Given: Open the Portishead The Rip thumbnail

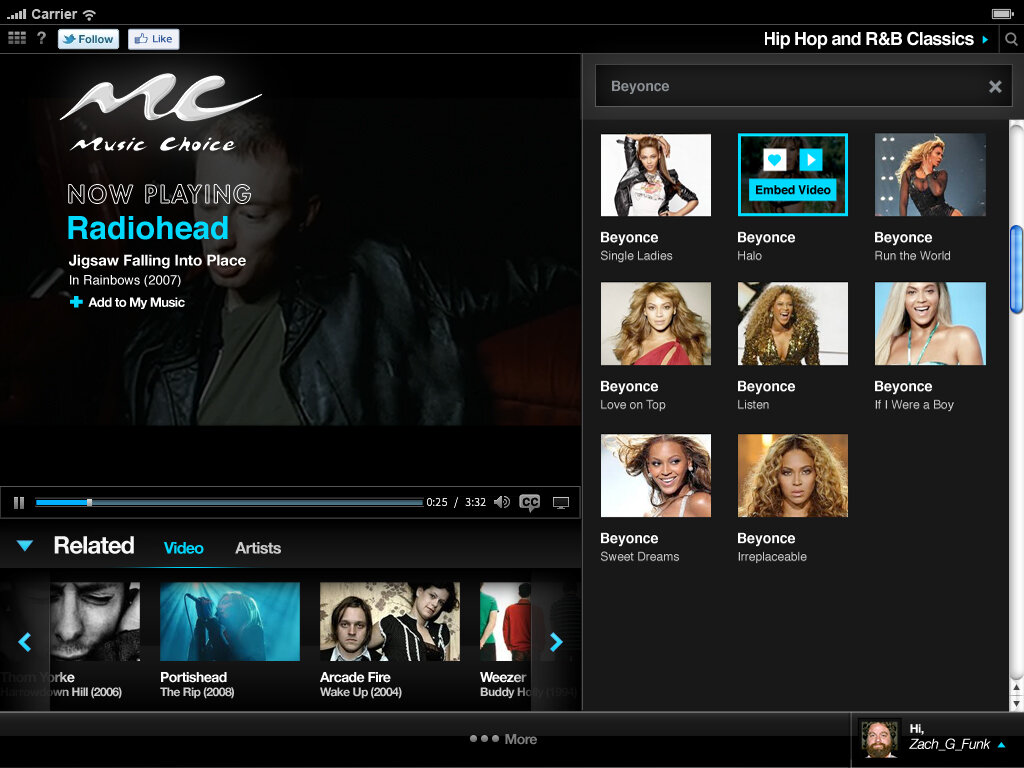Looking at the screenshot, I should coord(230,622).
